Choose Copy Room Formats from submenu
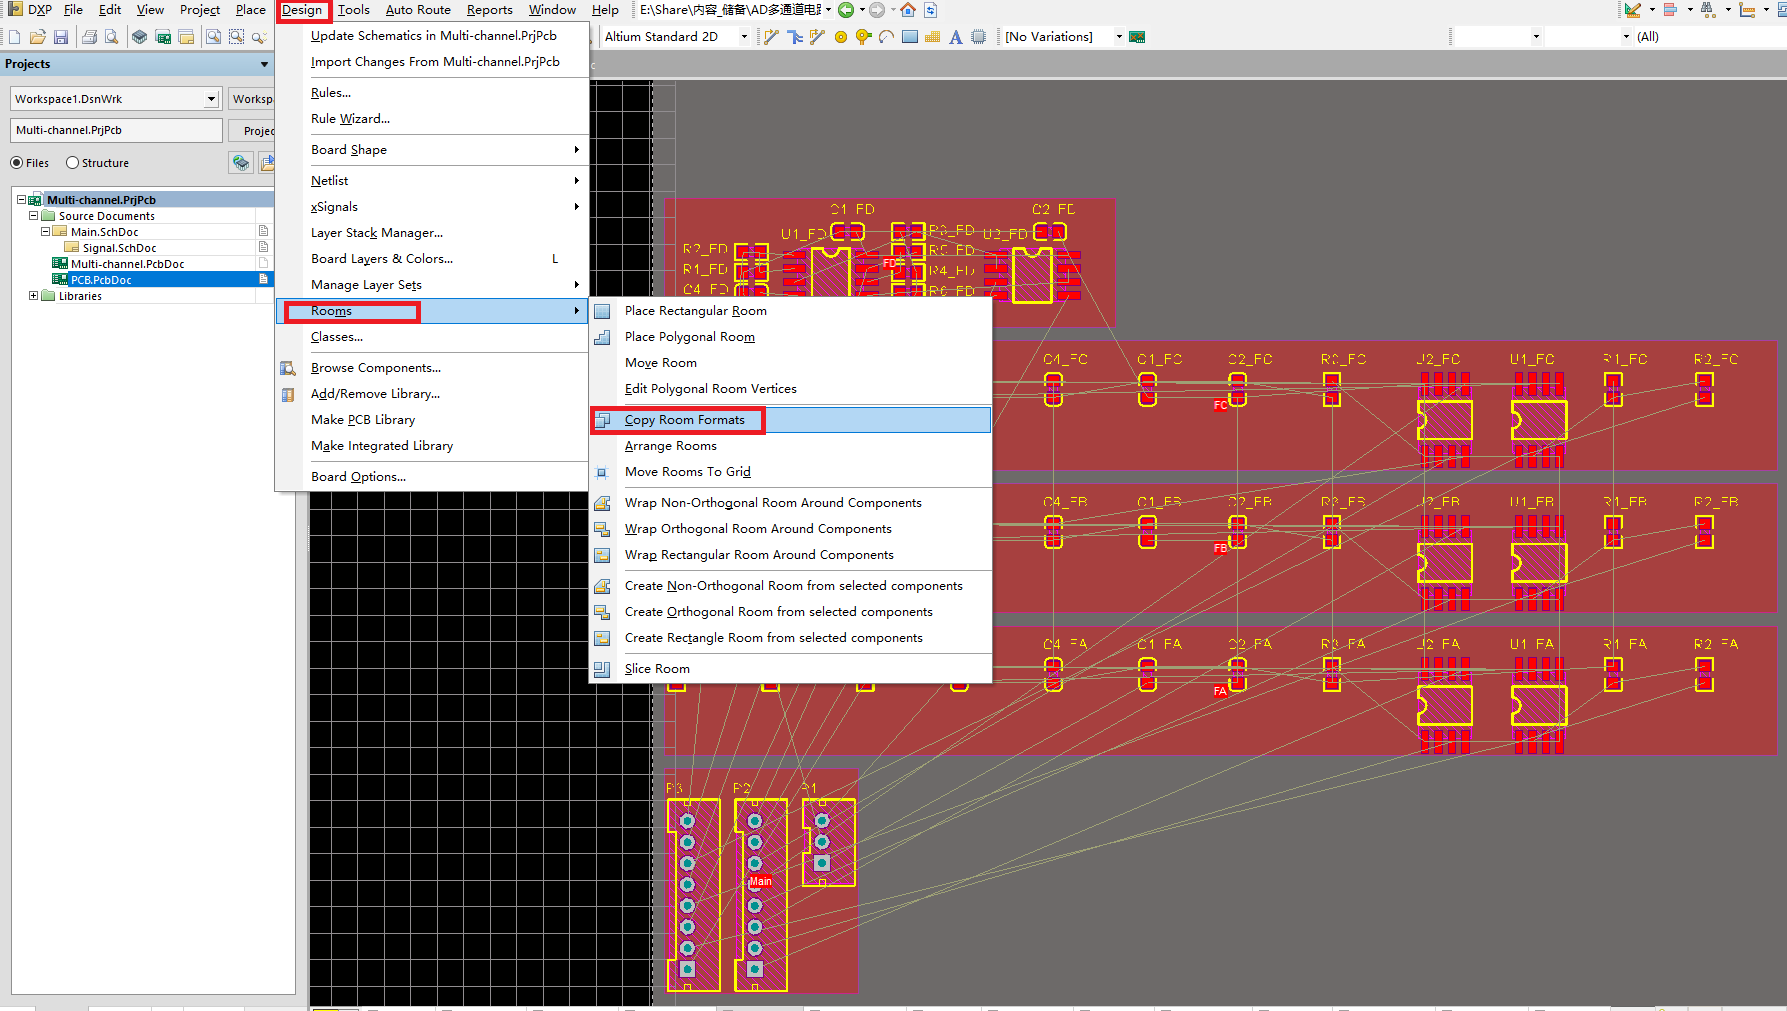This screenshot has height=1011, width=1787. click(685, 420)
